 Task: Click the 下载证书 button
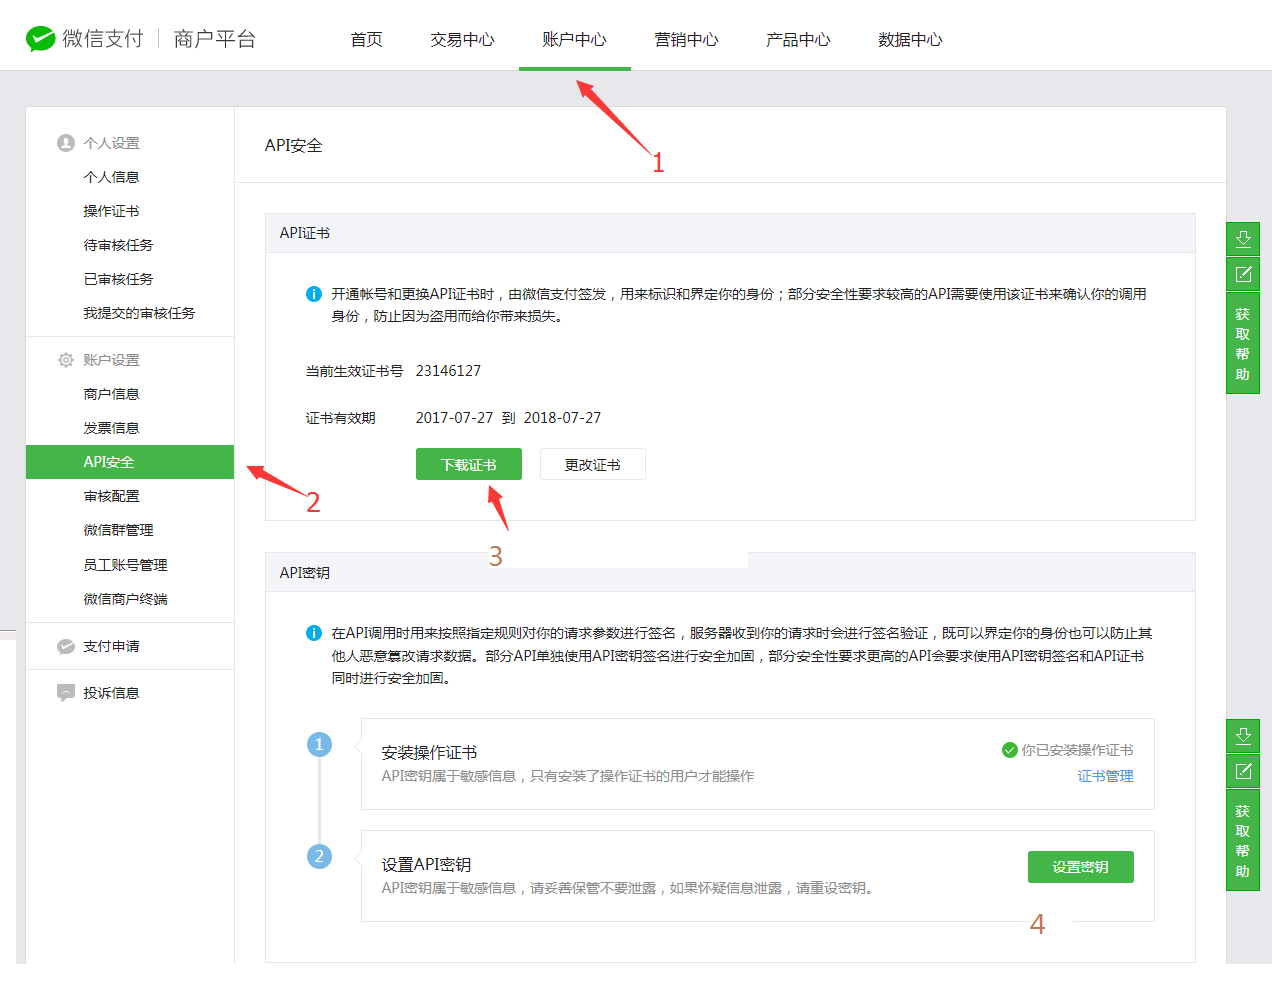[468, 464]
